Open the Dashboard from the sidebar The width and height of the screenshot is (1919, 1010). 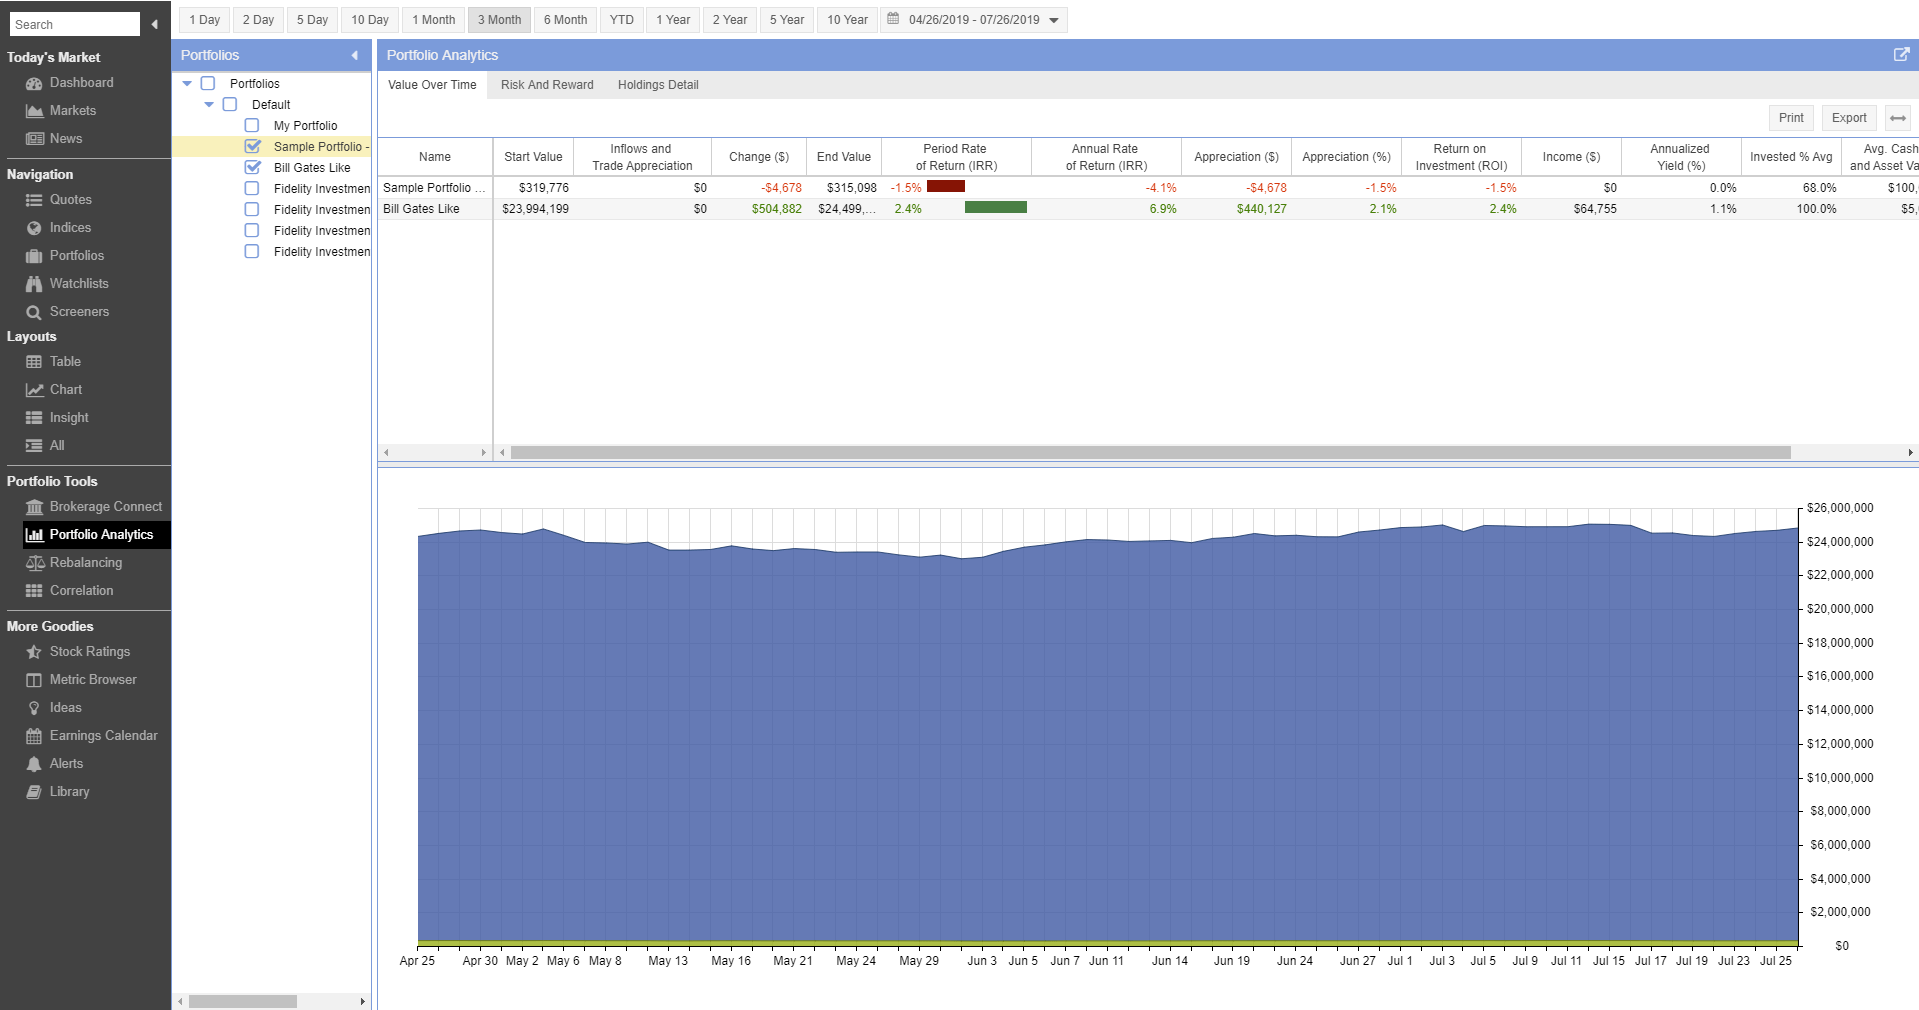tap(80, 82)
